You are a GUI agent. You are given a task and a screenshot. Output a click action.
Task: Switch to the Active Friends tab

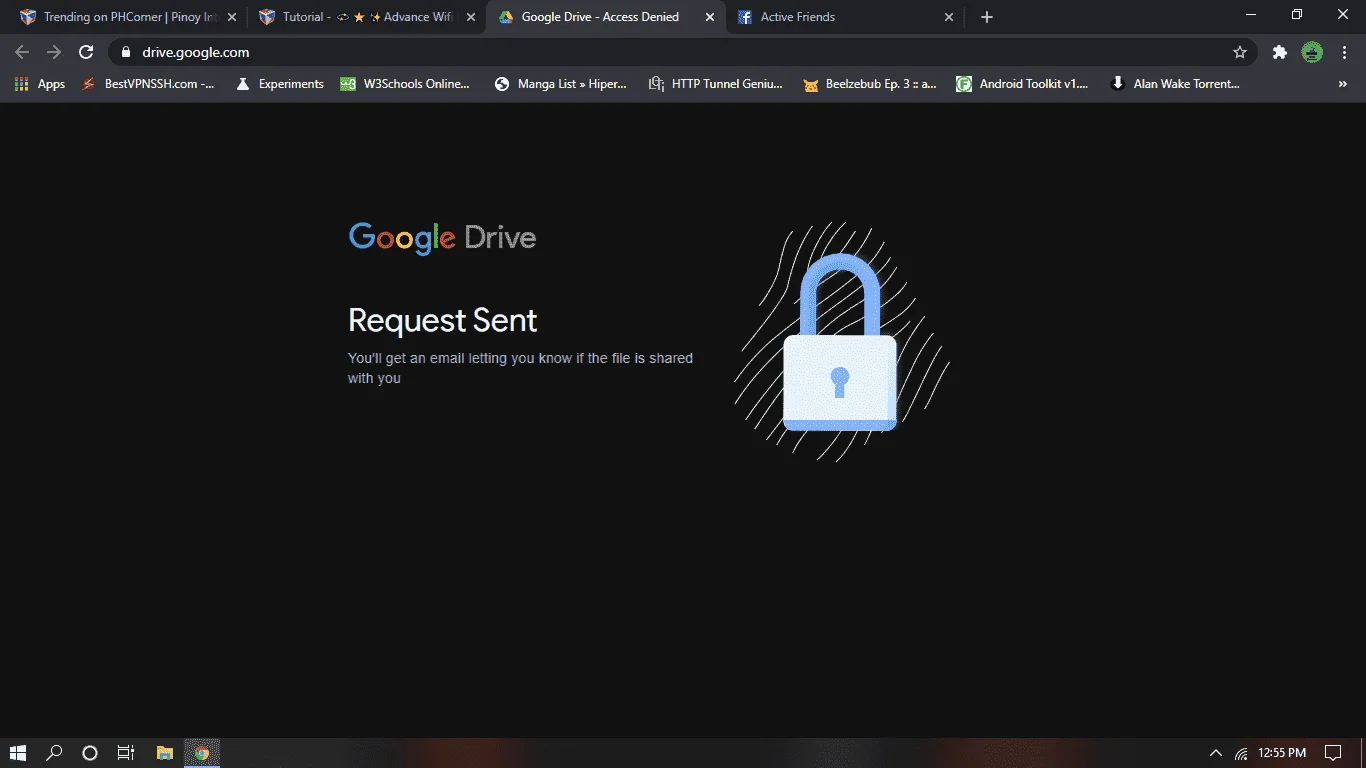tap(844, 17)
